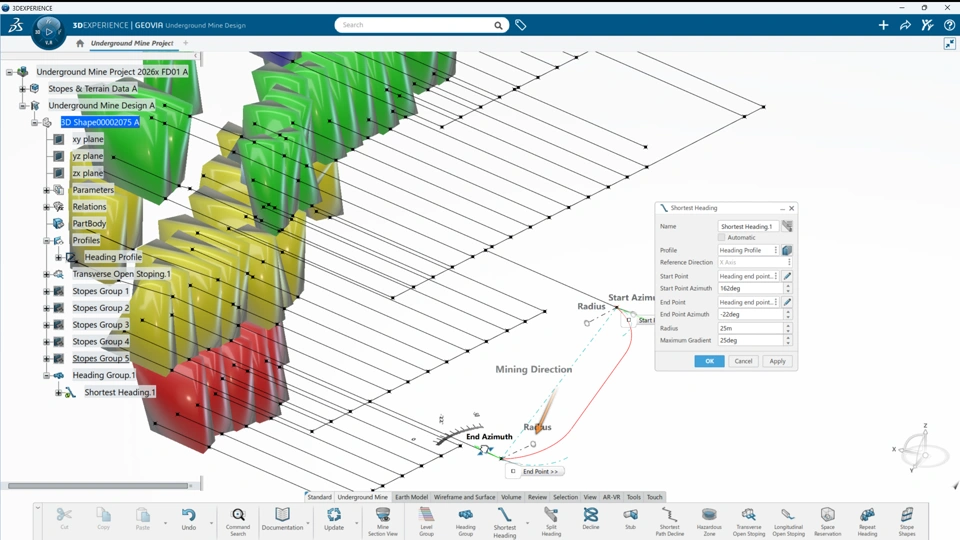Select the Hazardous Zone tool
This screenshot has height=540, width=960.
point(709,521)
